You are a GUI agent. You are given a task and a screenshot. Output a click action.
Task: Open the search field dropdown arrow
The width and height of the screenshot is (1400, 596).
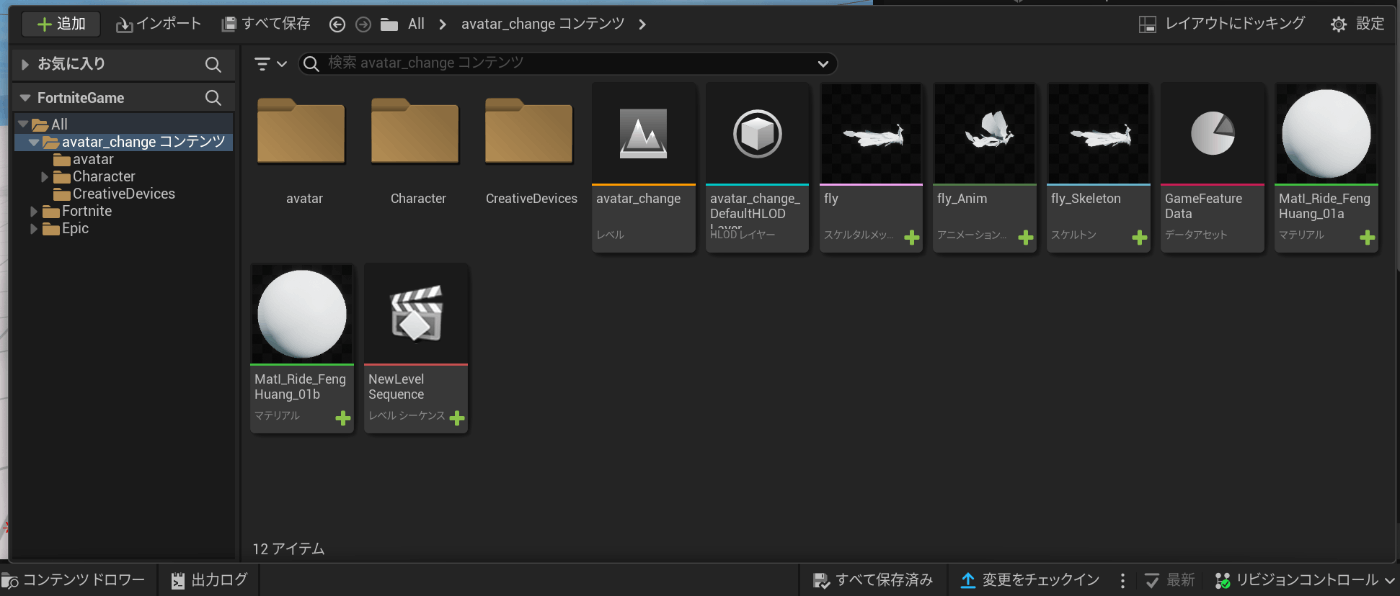tap(823, 64)
